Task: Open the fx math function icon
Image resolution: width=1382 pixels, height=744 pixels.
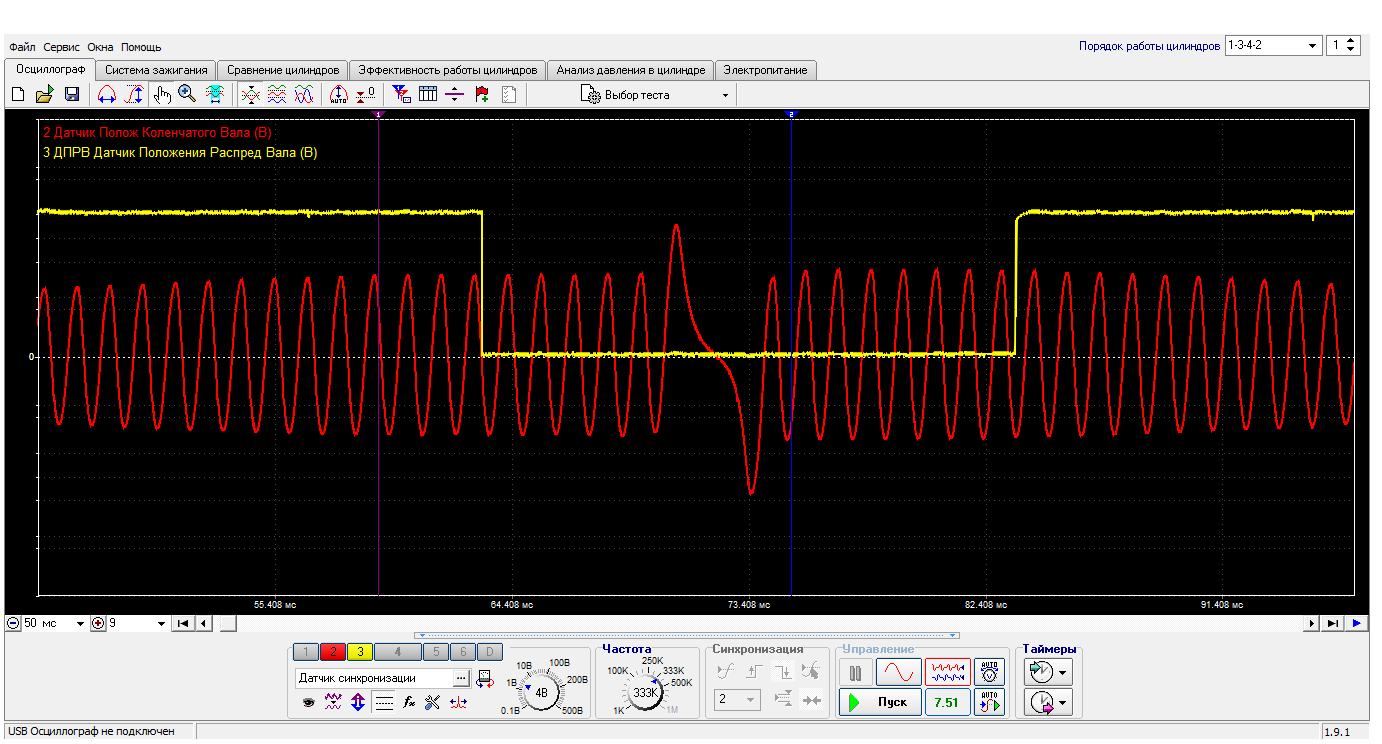Action: pos(408,702)
